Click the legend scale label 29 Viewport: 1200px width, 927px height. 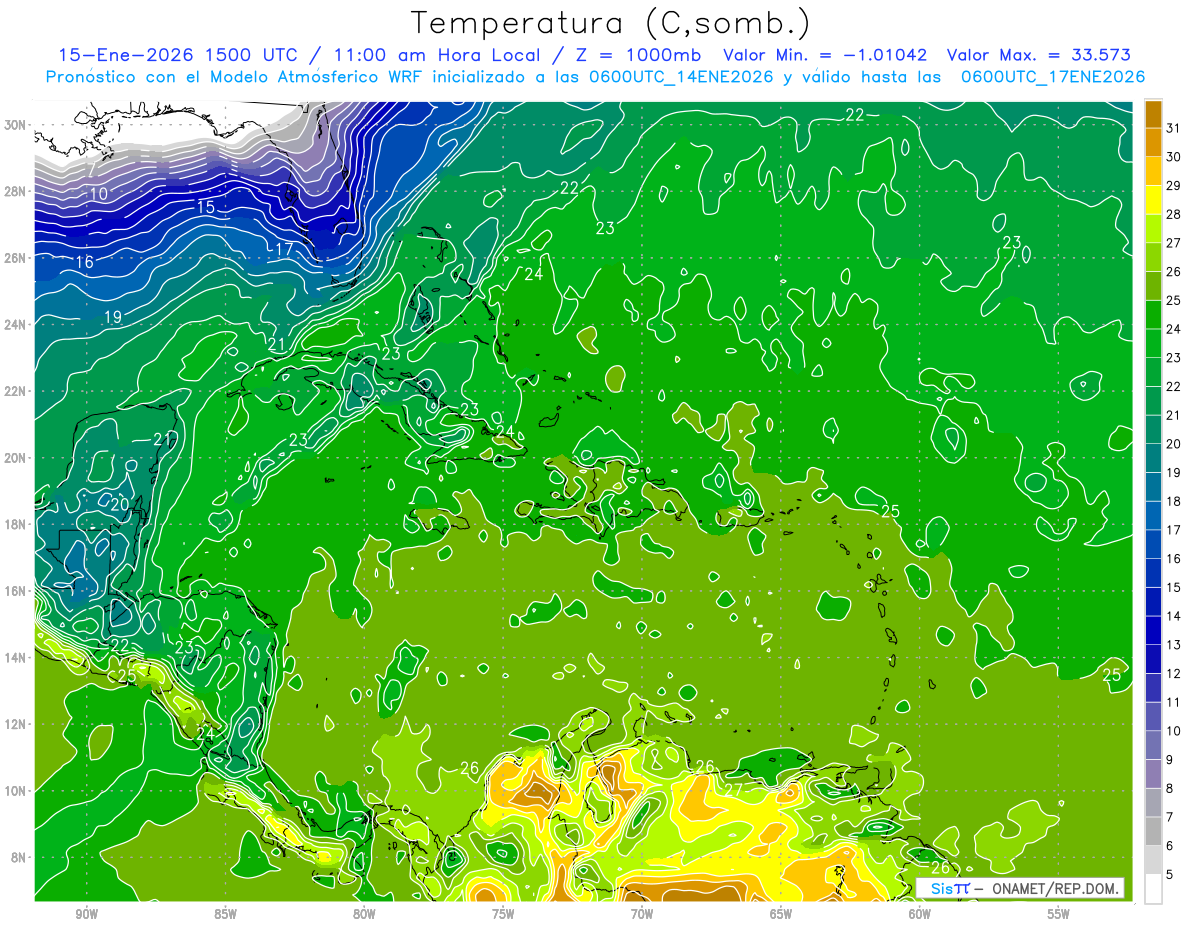(x=1174, y=186)
